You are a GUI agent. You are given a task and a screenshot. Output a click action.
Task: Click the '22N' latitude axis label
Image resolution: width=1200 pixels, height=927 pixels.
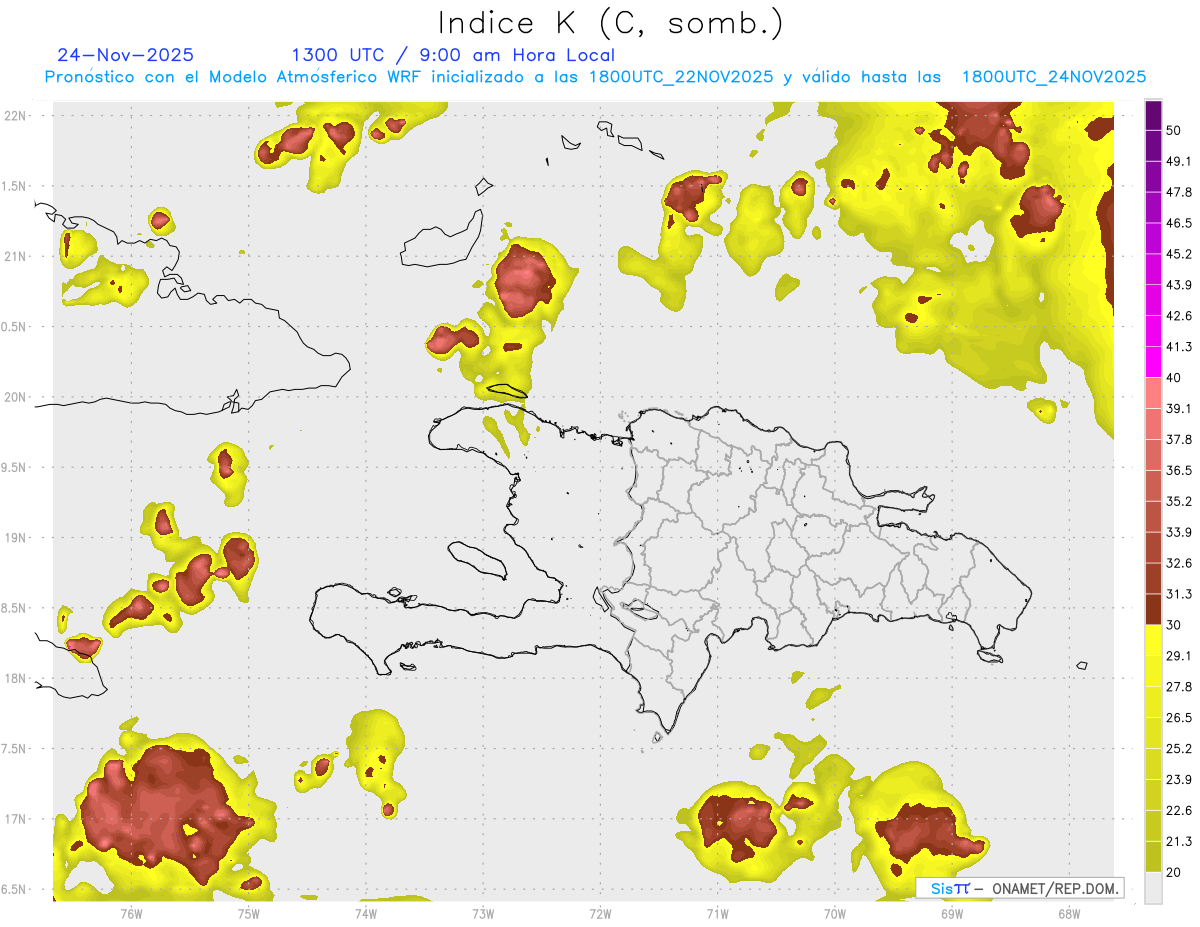[16, 115]
